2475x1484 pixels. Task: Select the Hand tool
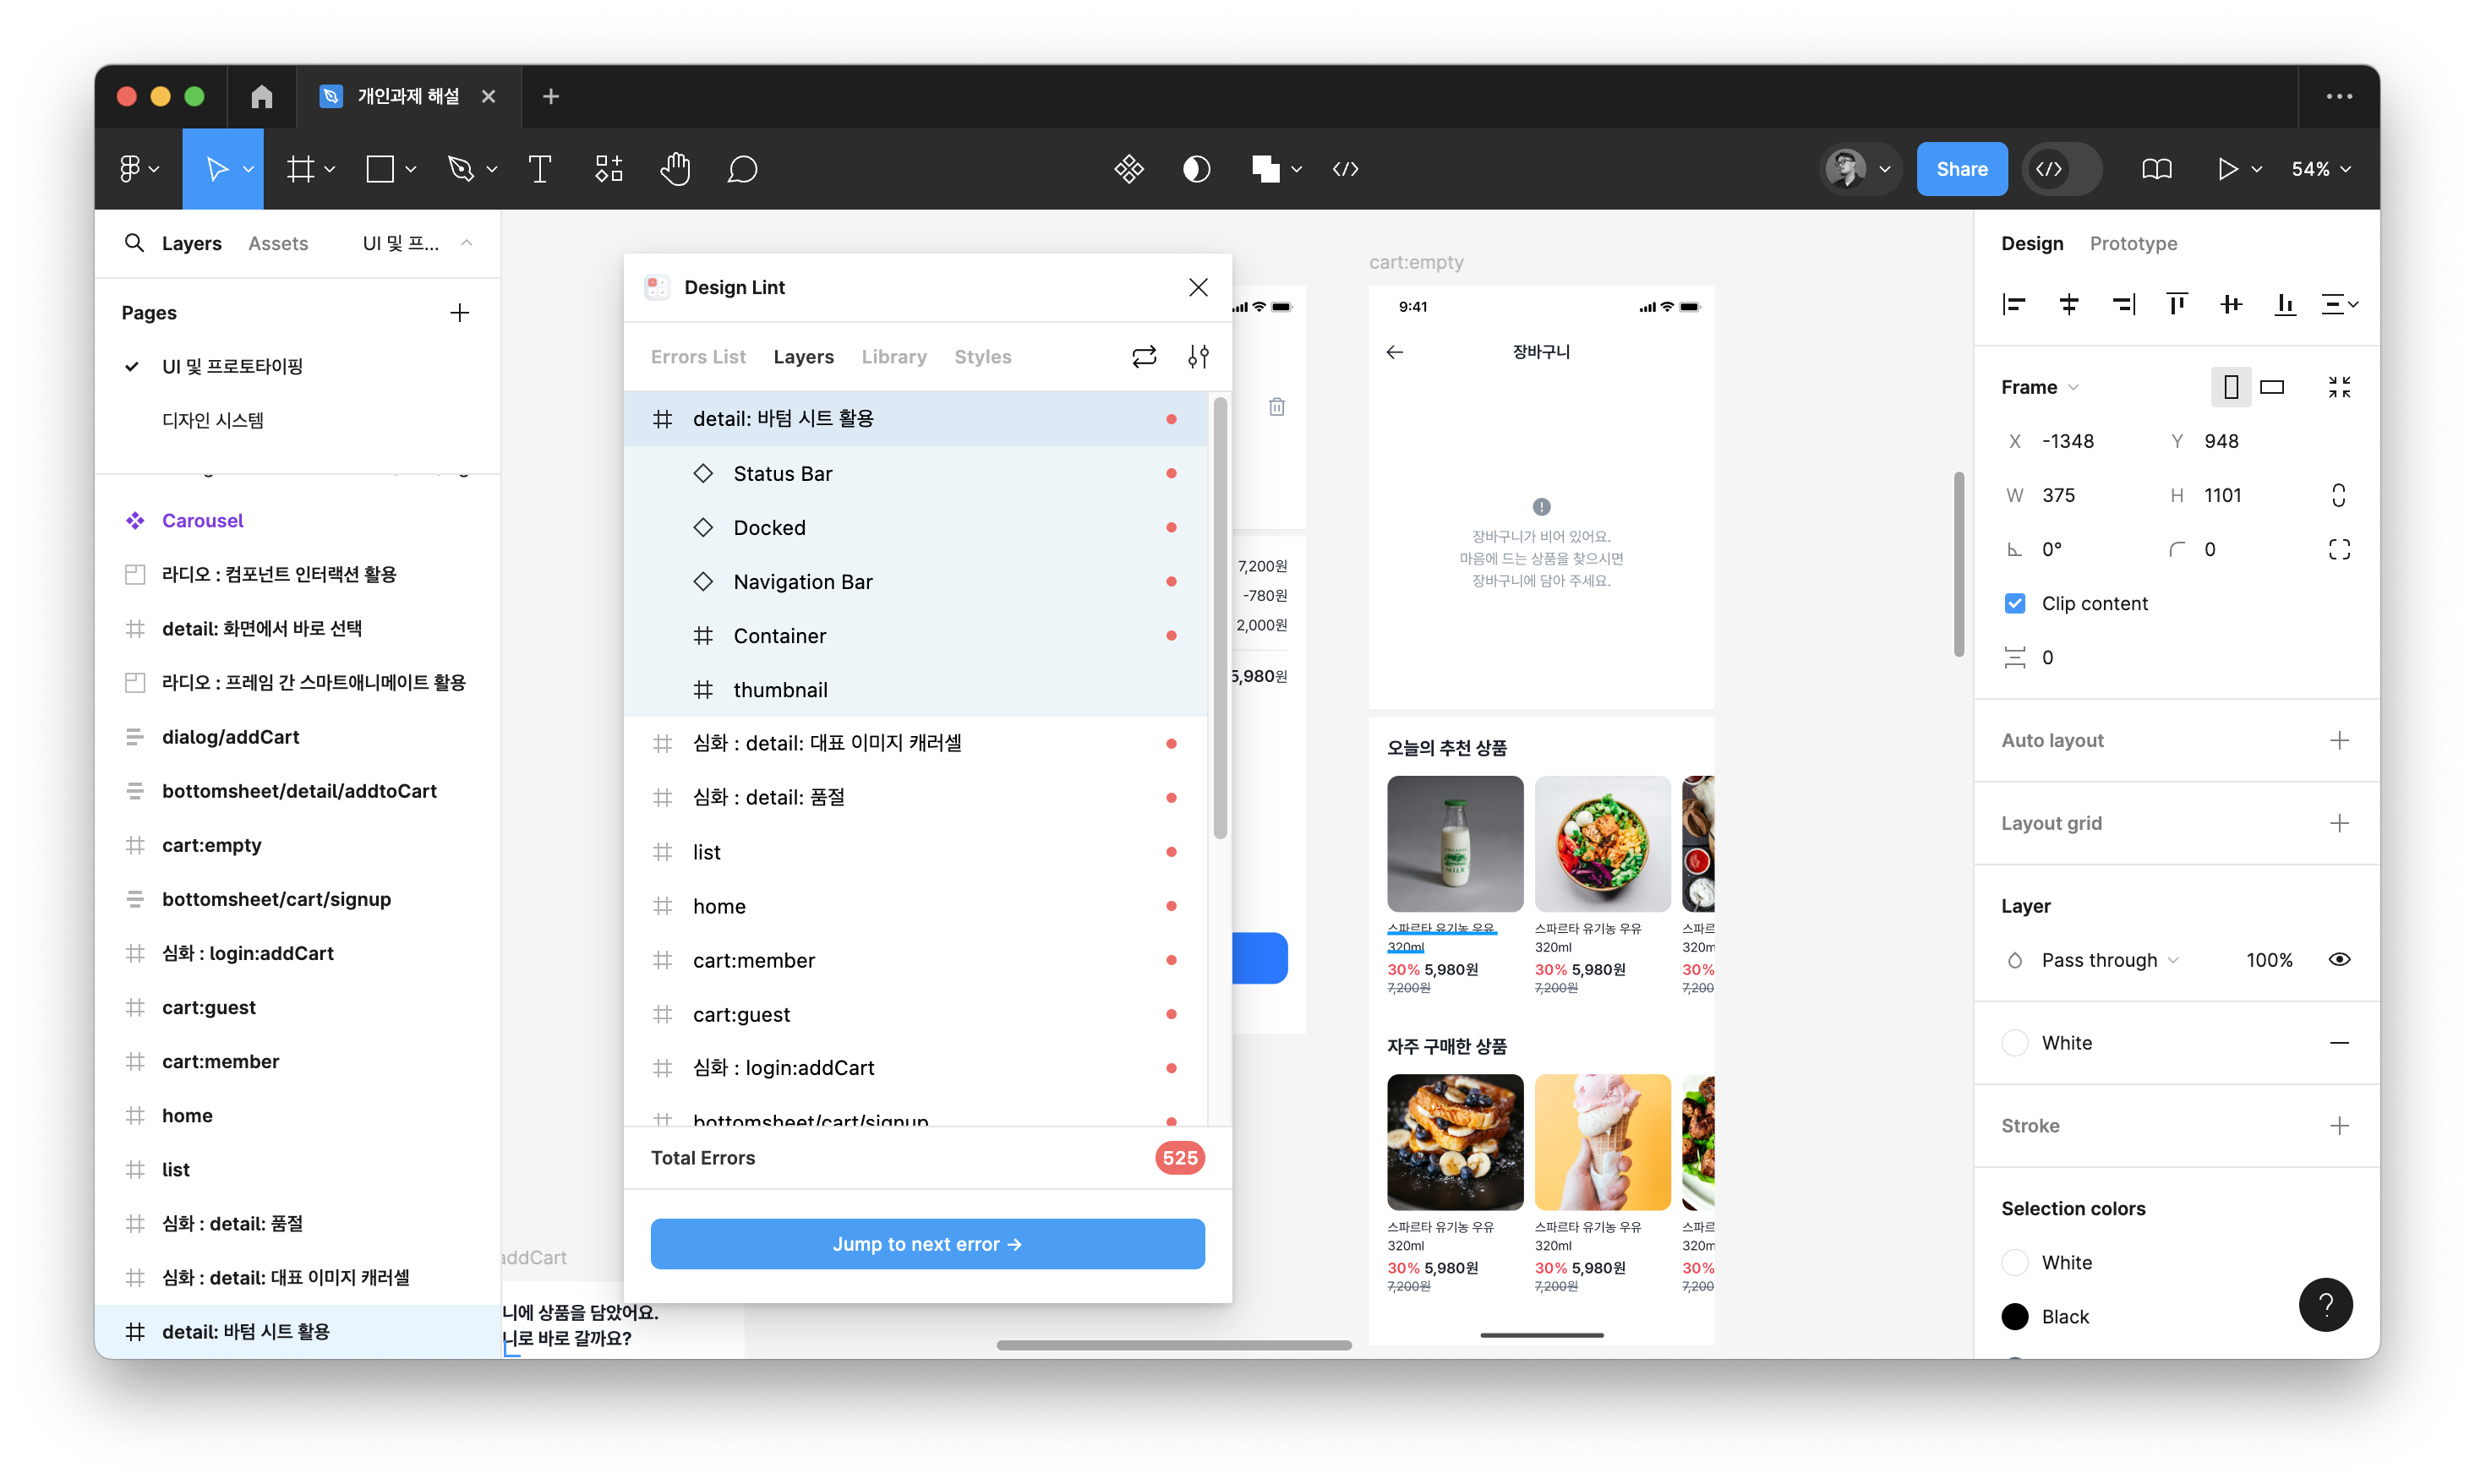pos(675,169)
